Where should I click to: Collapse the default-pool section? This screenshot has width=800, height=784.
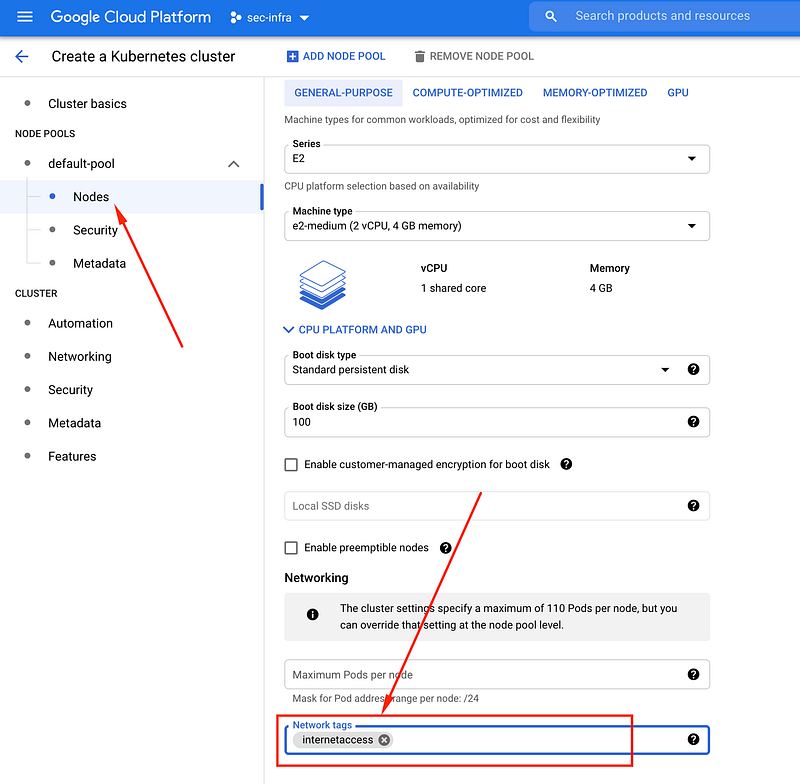point(233,164)
